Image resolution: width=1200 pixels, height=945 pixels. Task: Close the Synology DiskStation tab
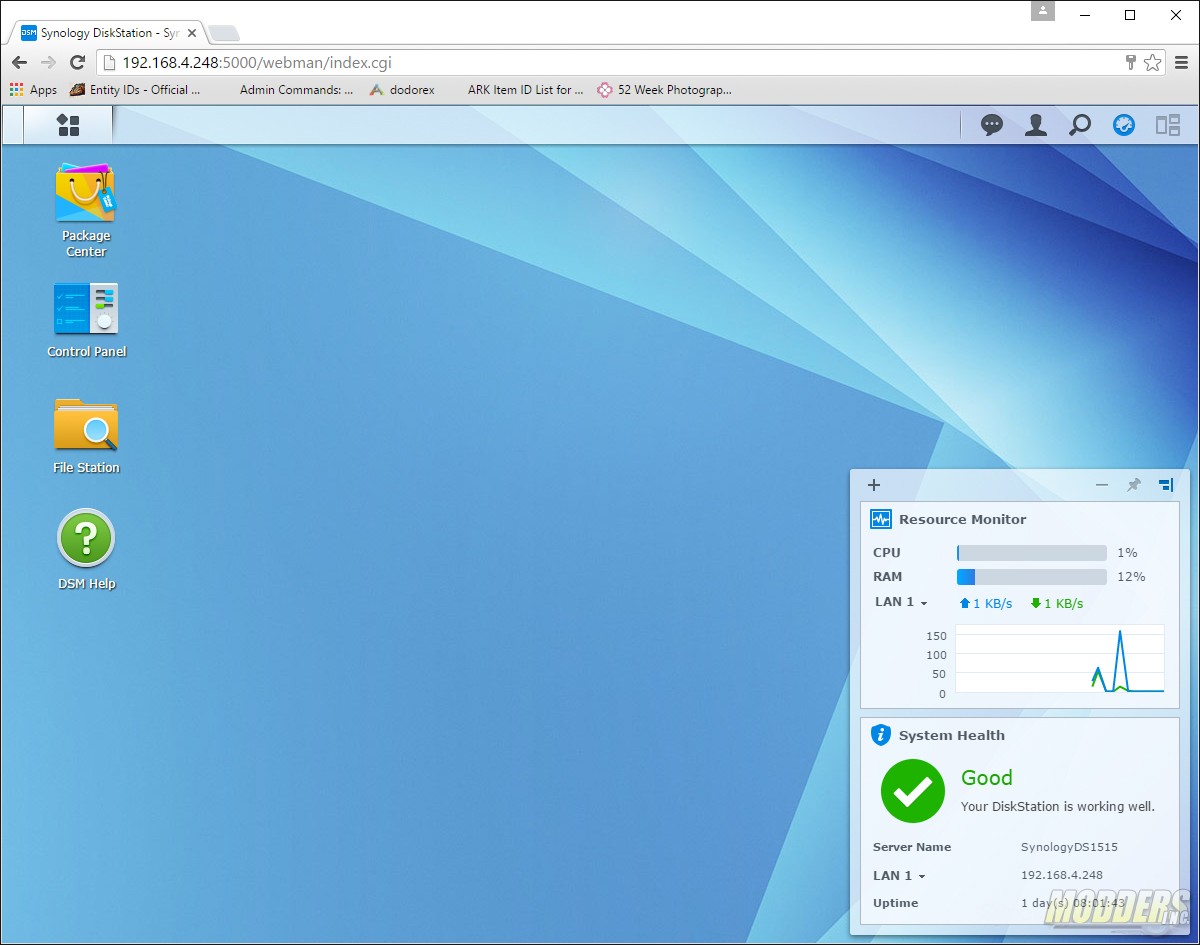coord(192,33)
